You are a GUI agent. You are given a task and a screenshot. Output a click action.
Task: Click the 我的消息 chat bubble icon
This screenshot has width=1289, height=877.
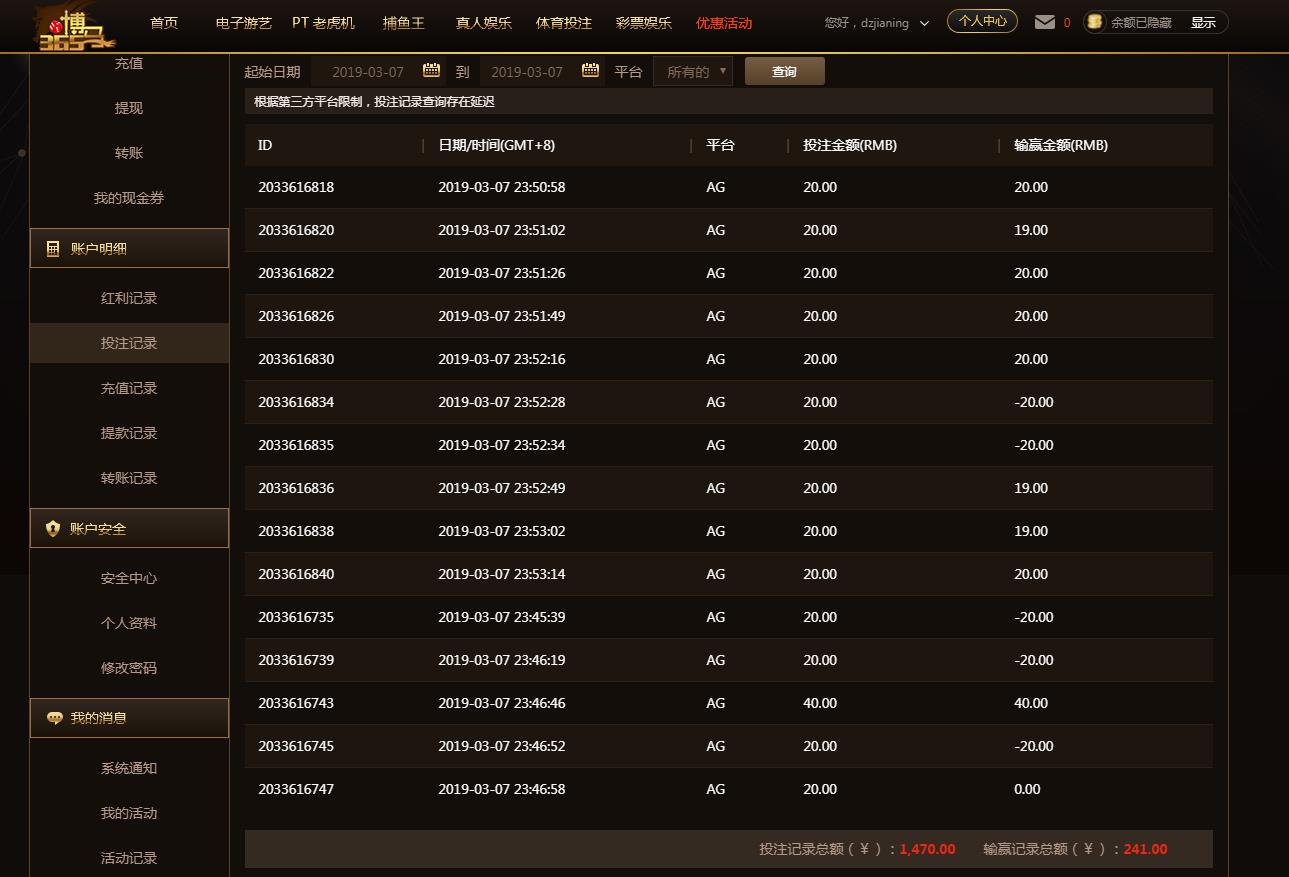[54, 718]
